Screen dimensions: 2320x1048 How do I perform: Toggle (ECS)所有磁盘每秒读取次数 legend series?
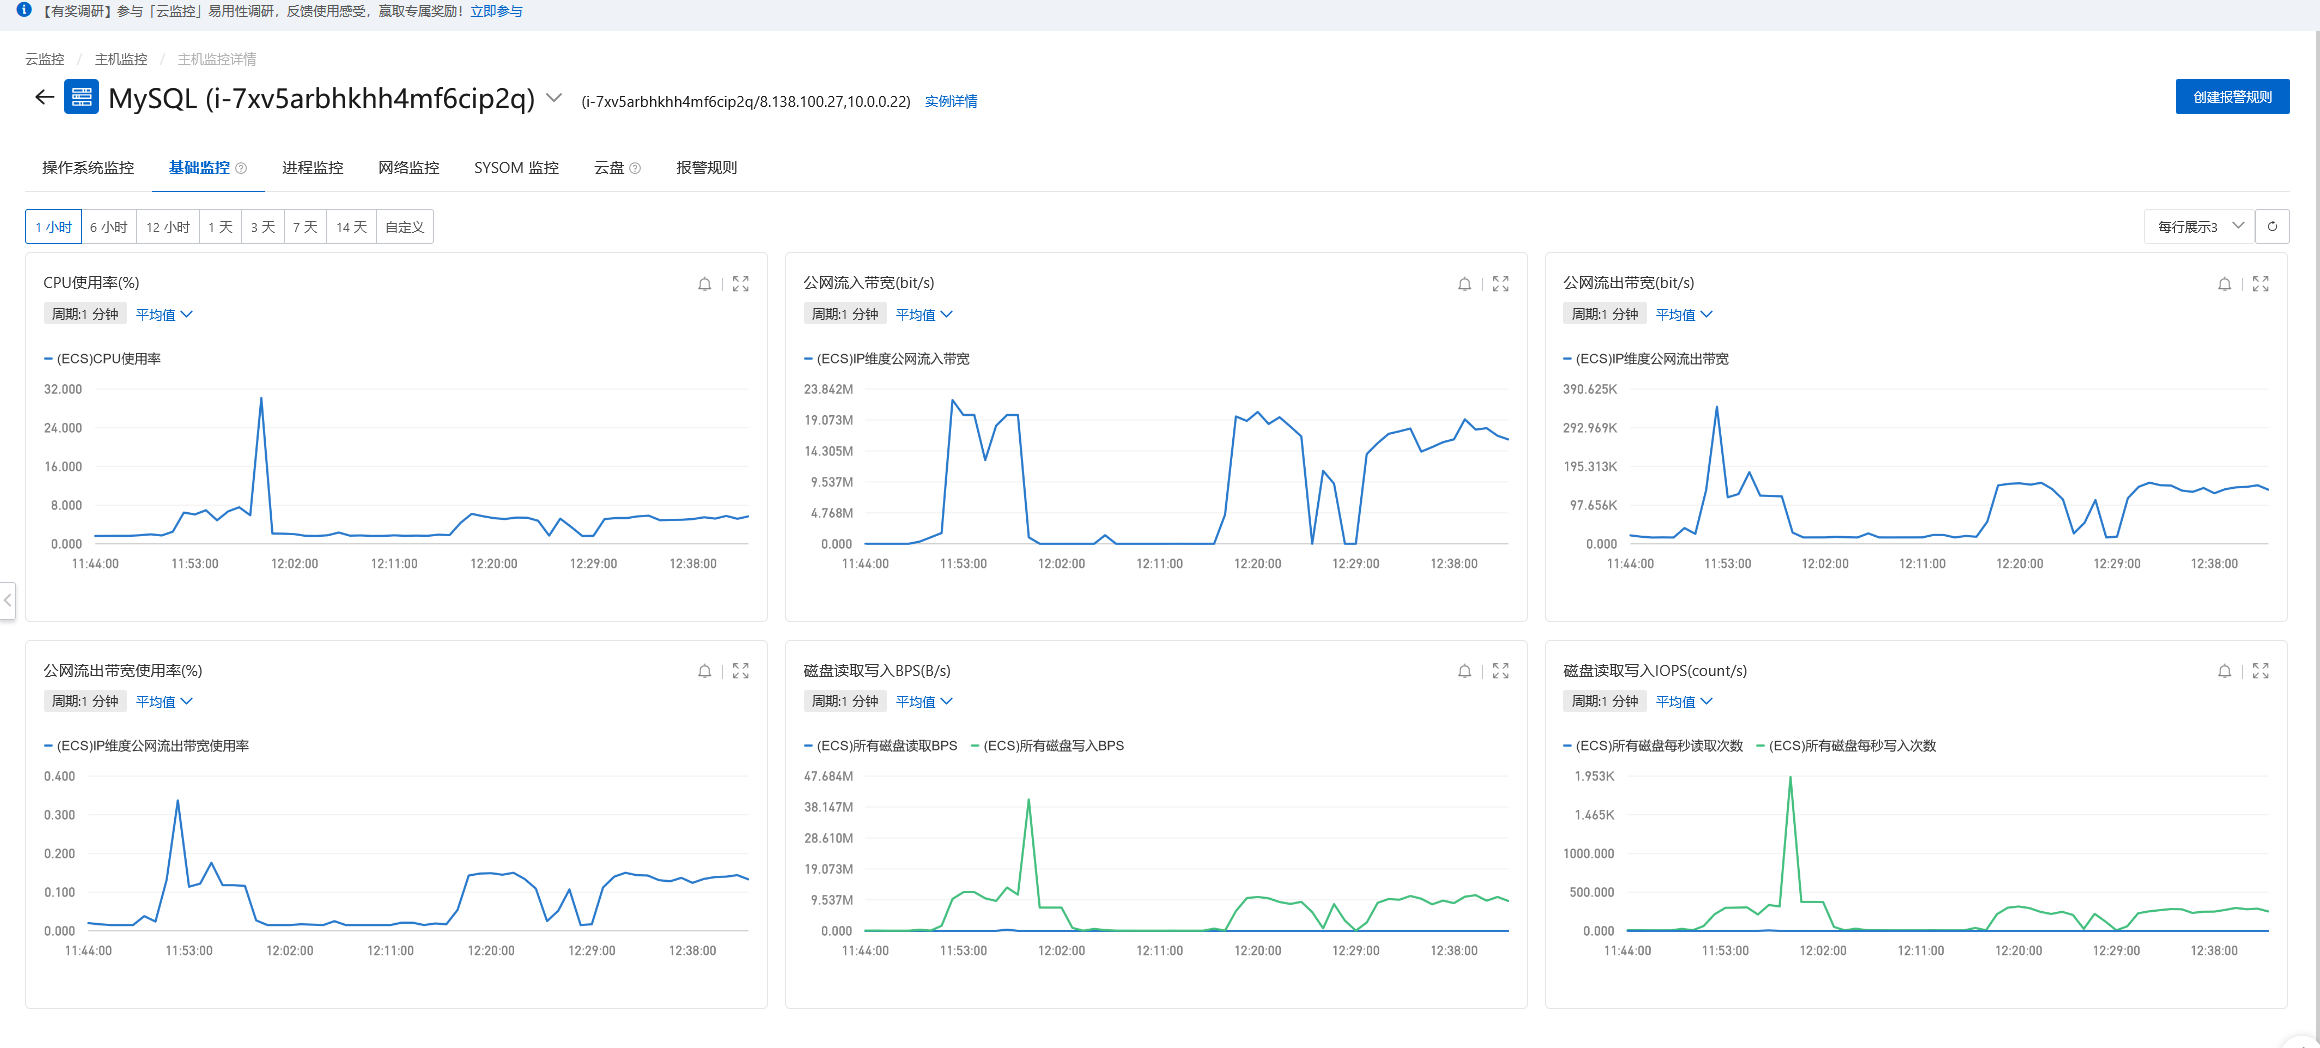1653,746
